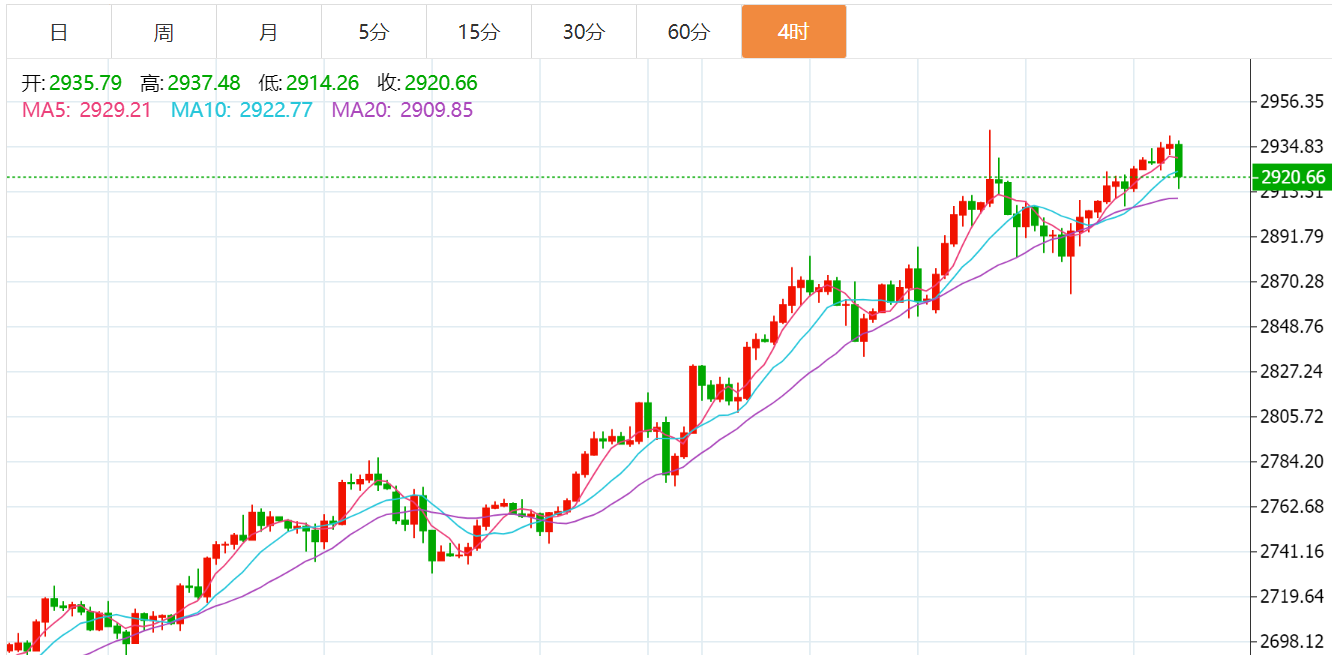The image size is (1332, 655).
Task: Click the 2762.68 price axis label
Action: coord(1293,507)
